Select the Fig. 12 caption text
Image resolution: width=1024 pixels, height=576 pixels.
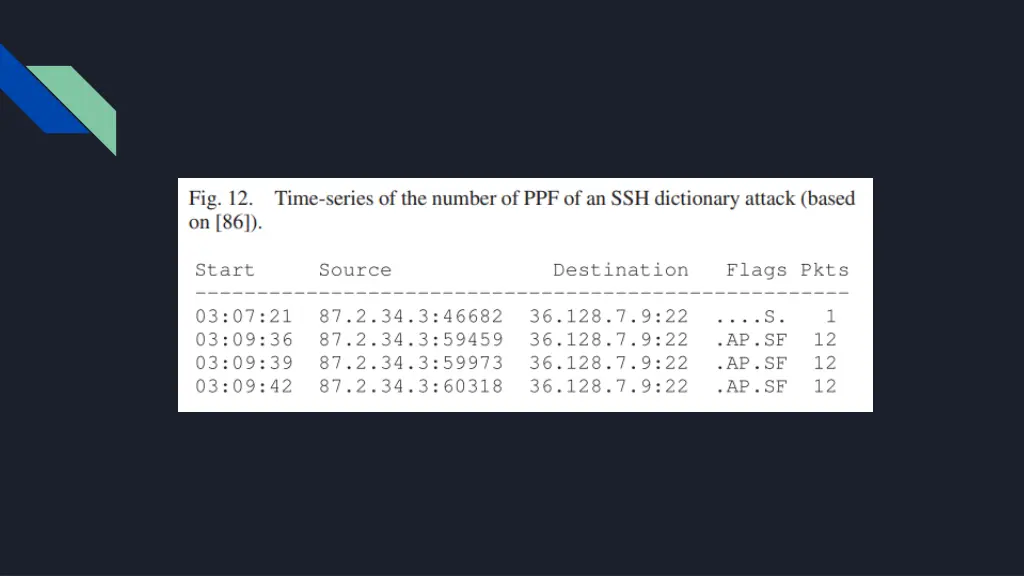coord(521,210)
